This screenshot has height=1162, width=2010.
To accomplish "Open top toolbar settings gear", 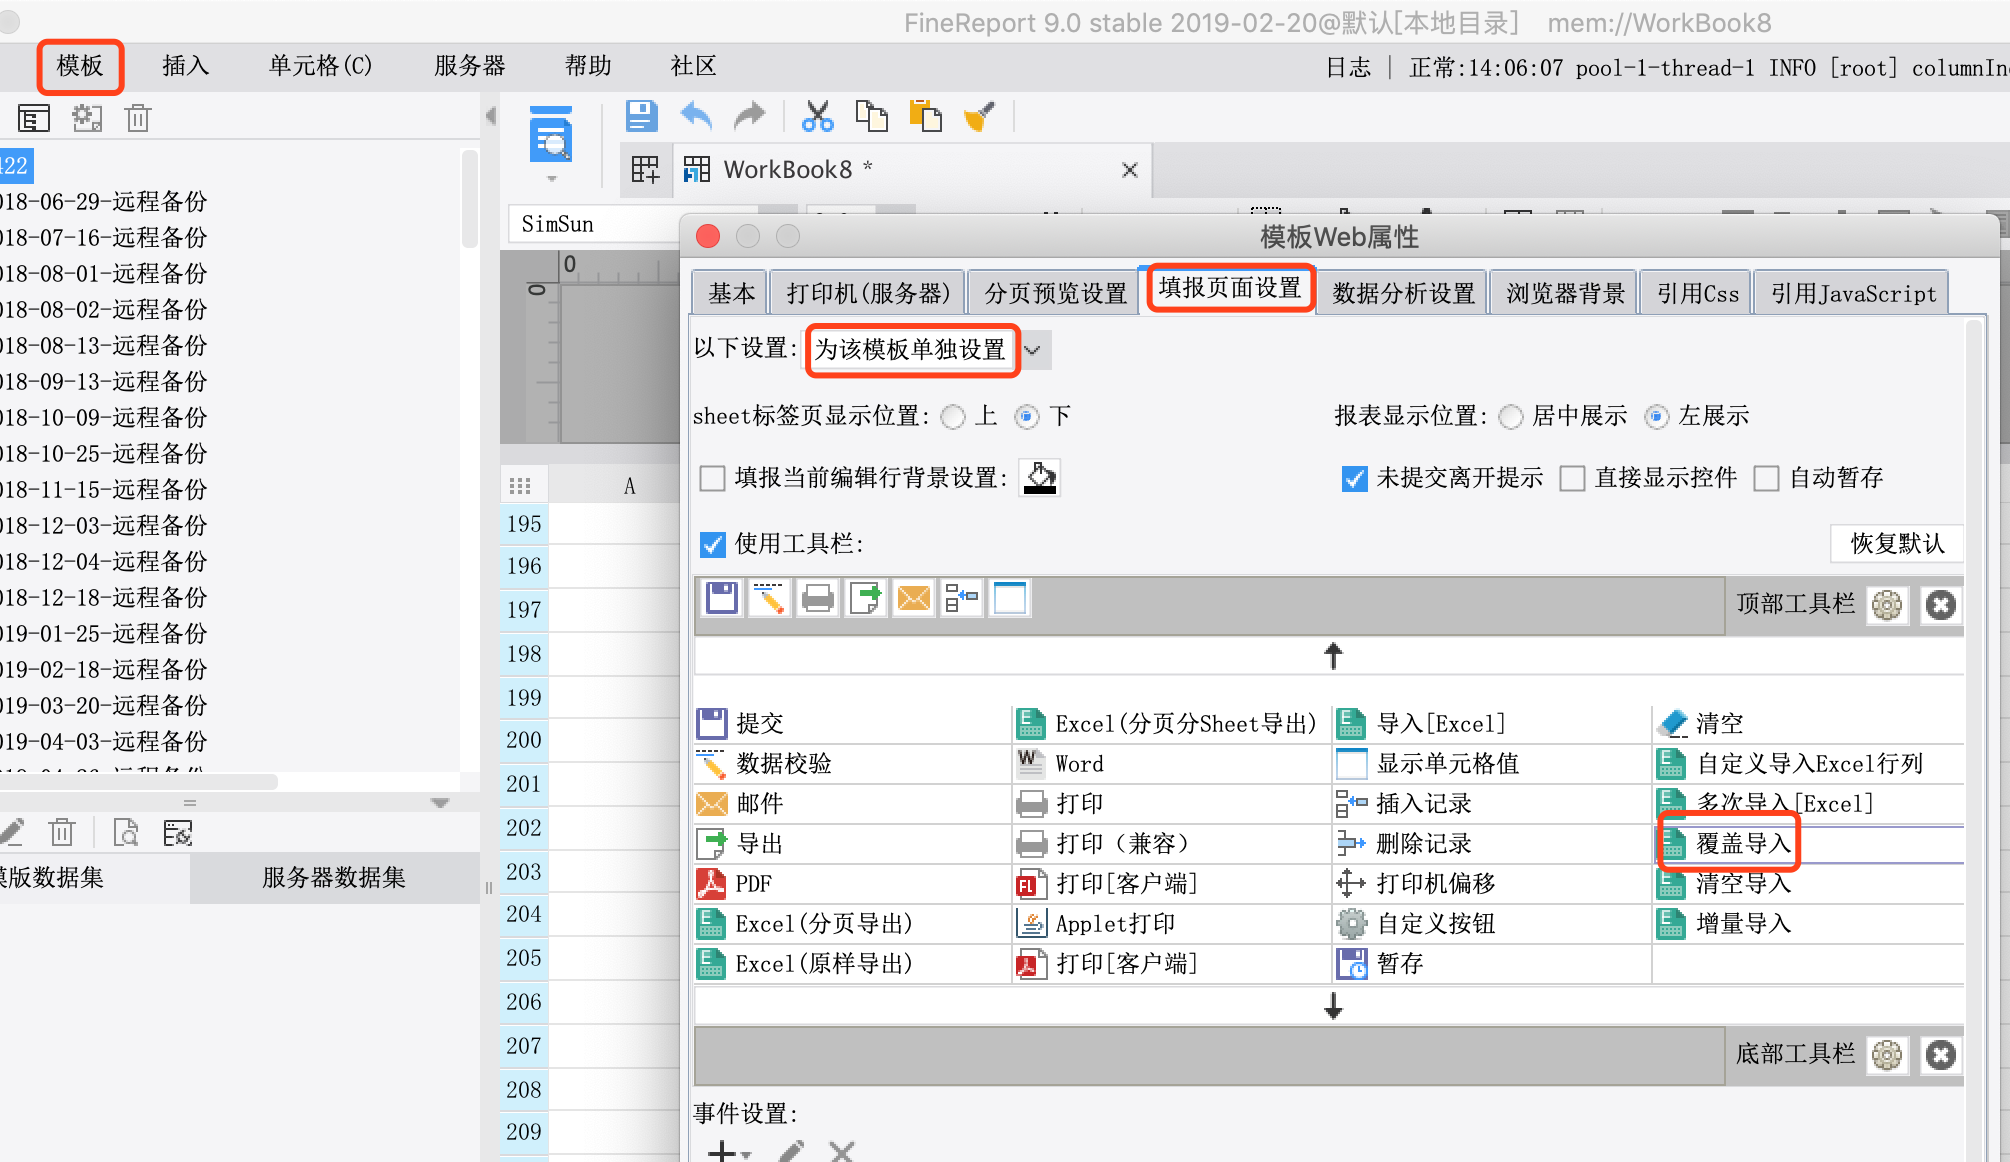I will pyautogui.click(x=1887, y=605).
